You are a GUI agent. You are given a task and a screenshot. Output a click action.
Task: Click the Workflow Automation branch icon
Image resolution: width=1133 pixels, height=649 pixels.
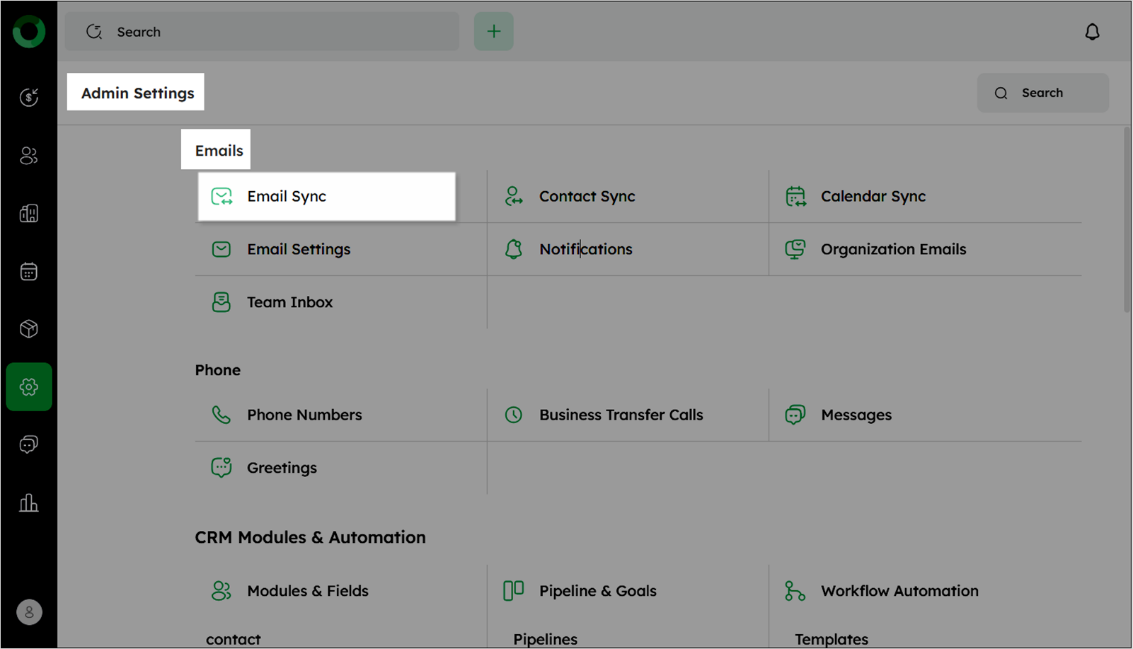795,591
